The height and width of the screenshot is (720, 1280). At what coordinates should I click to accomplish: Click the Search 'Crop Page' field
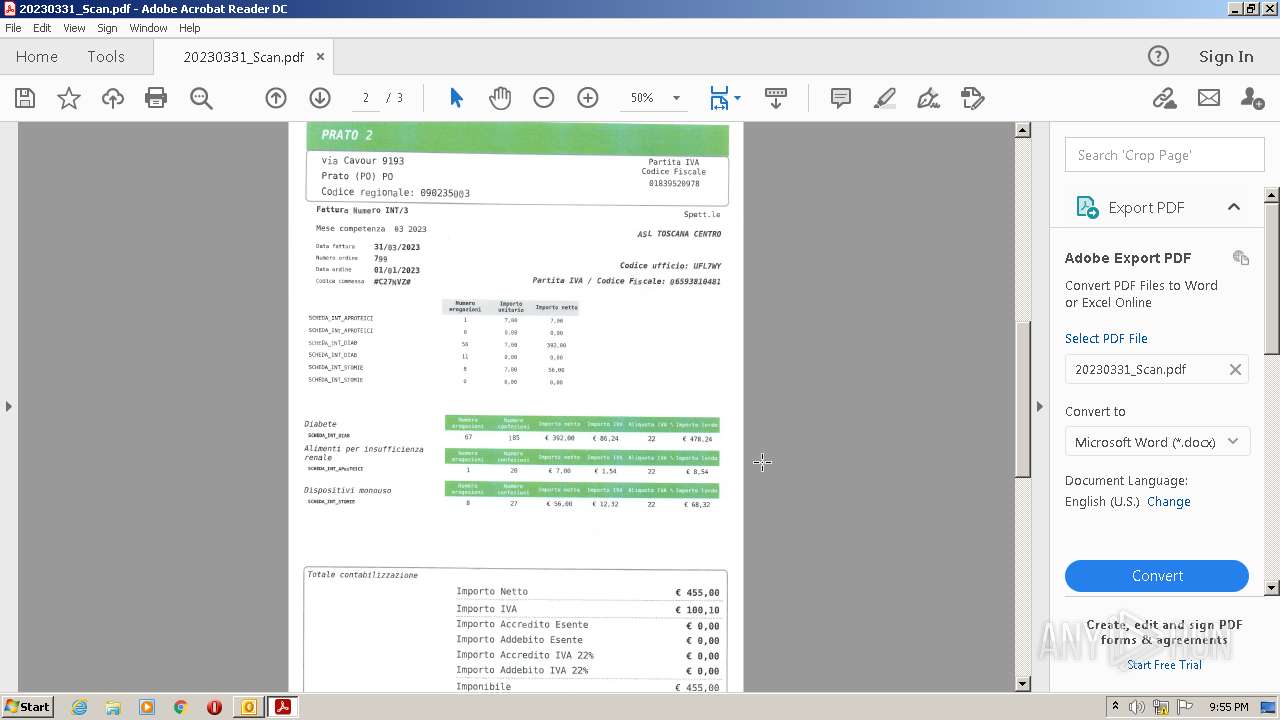click(1164, 155)
